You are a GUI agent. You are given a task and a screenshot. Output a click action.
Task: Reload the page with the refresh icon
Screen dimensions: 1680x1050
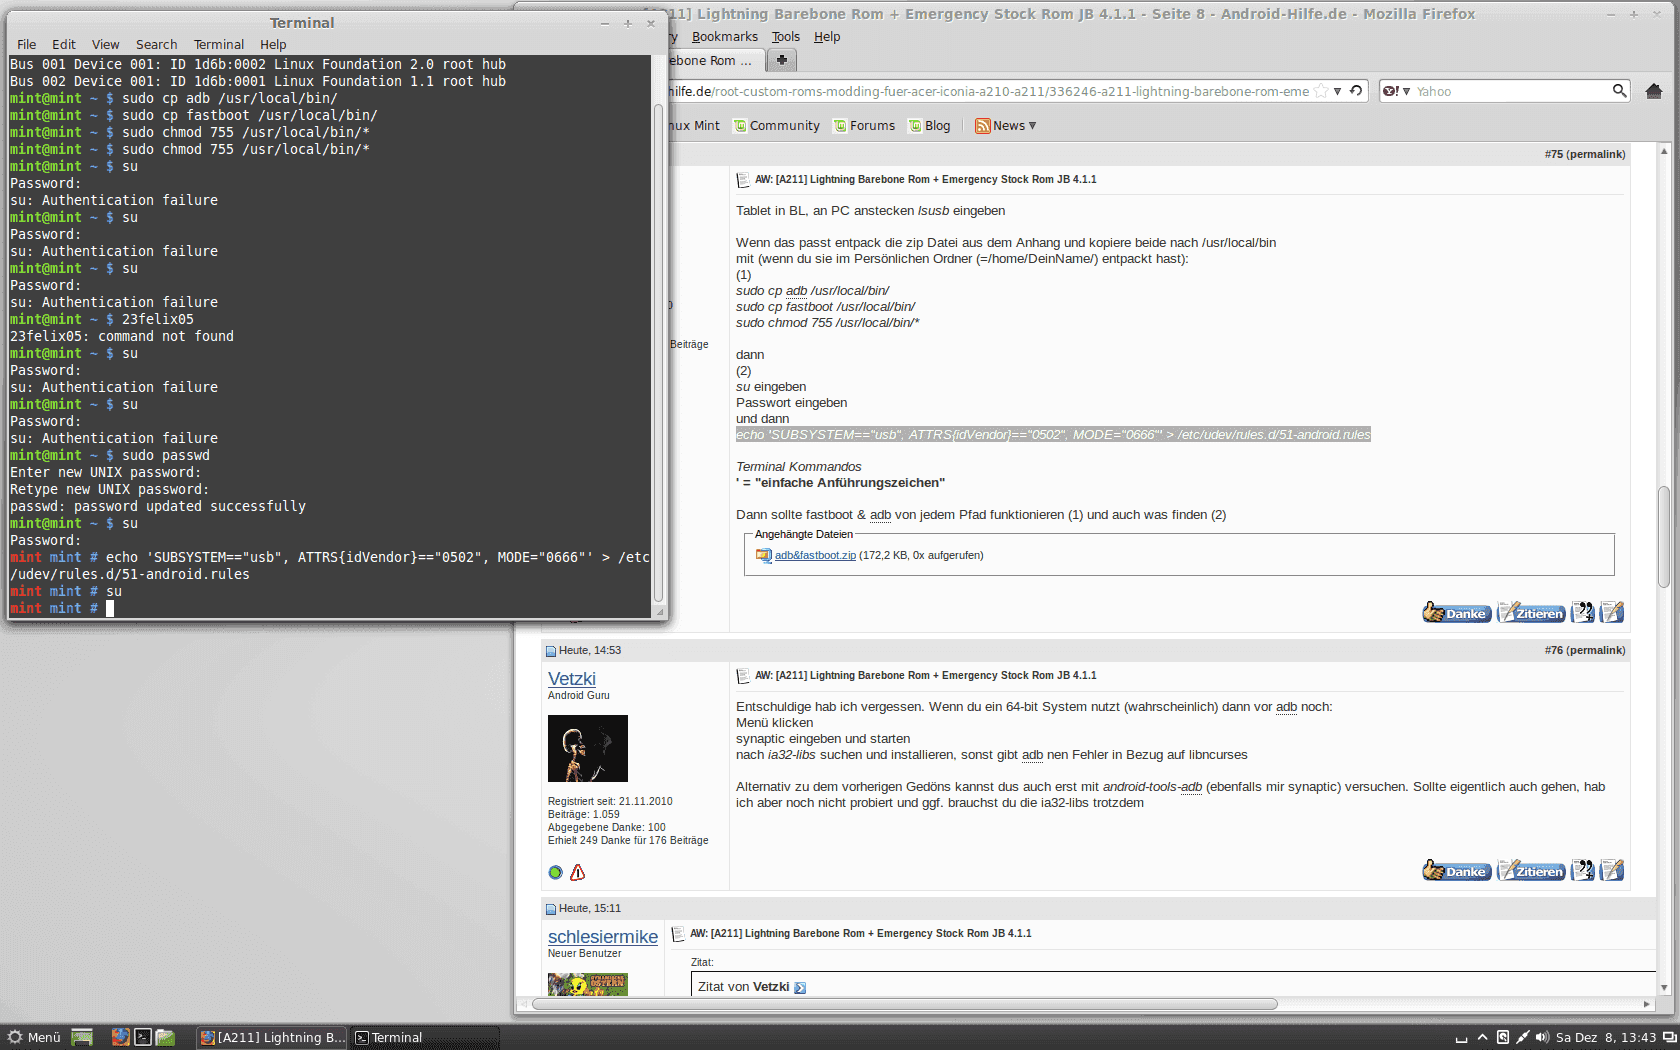point(1356,91)
